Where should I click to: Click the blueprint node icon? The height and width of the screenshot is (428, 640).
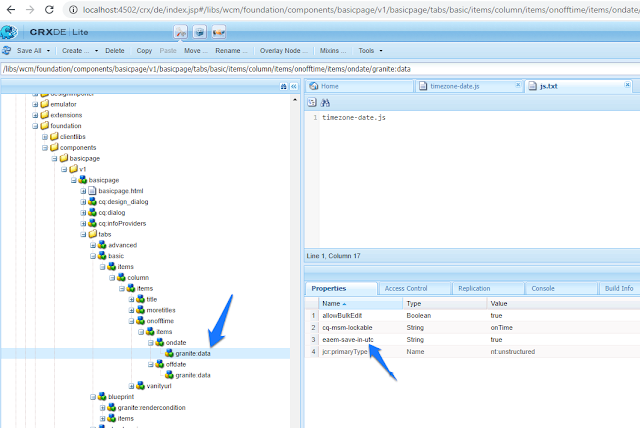(x=102, y=396)
